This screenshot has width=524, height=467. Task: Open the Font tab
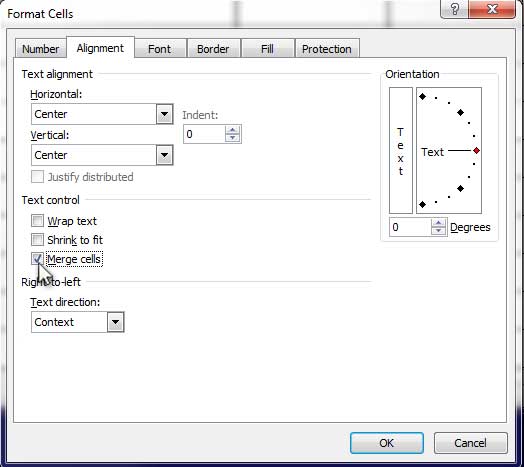point(160,49)
